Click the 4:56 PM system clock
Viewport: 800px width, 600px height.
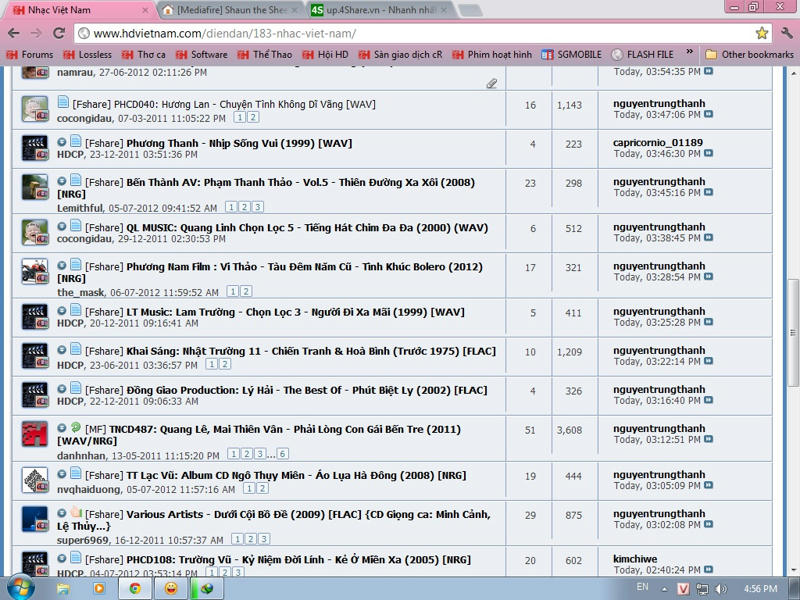click(761, 589)
